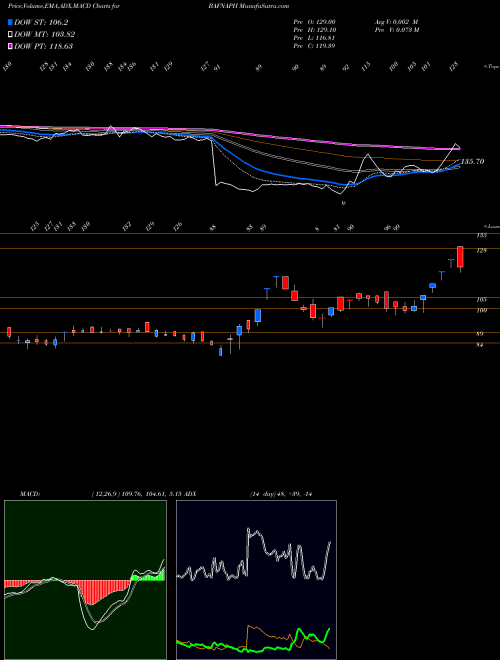
Task: Click the 128 price level label
Action: coord(481,251)
